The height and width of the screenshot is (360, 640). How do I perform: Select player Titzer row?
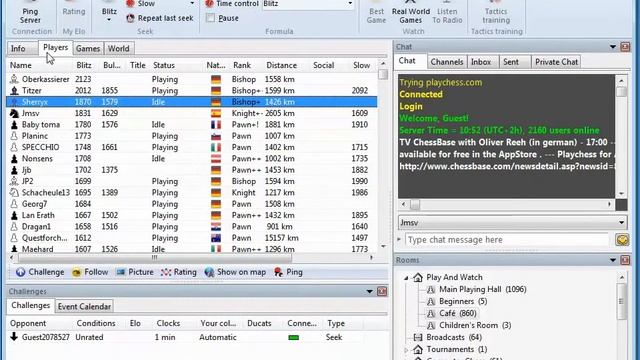click(192, 91)
